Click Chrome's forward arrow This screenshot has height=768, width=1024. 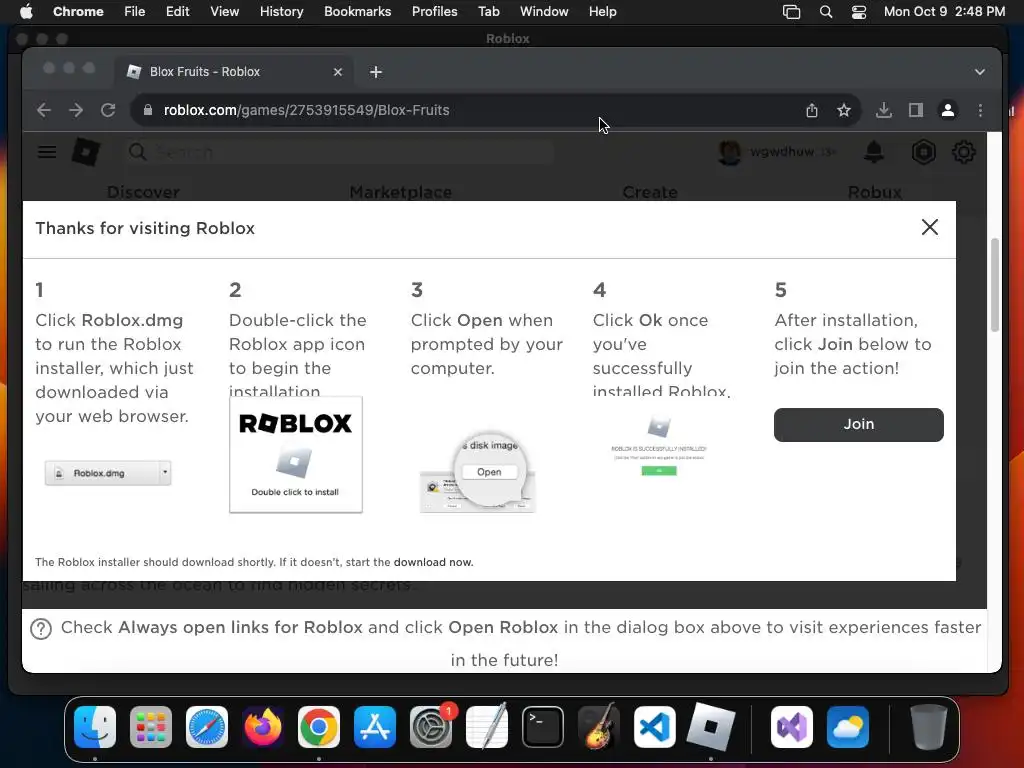tap(76, 110)
